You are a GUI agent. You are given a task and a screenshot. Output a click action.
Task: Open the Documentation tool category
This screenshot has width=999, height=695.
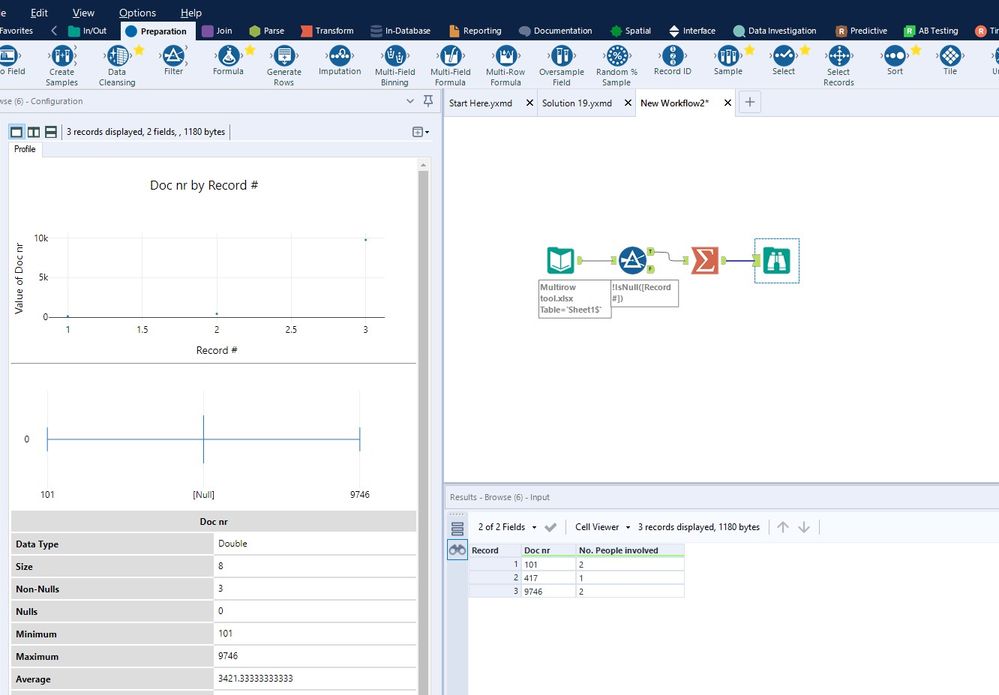click(556, 31)
